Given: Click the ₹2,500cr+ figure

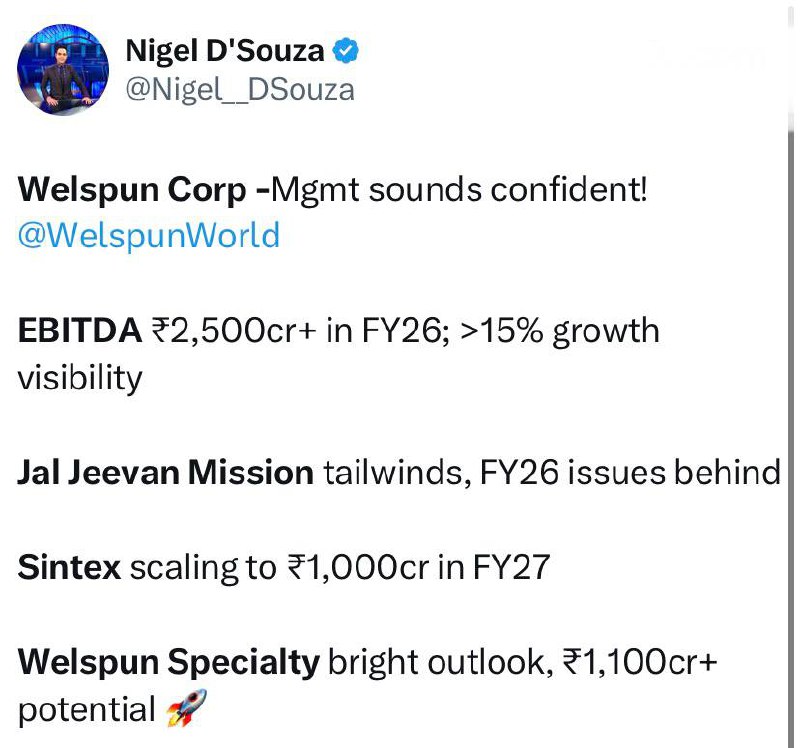Looking at the screenshot, I should pos(234,331).
